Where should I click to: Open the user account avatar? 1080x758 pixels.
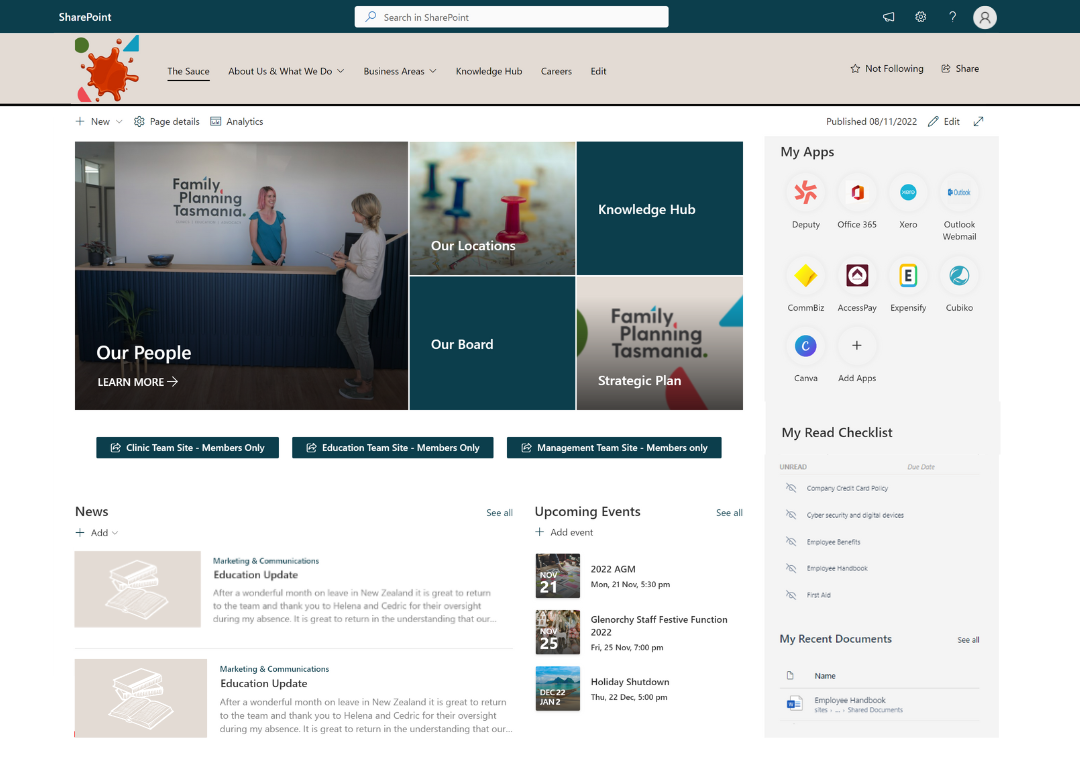tap(985, 17)
